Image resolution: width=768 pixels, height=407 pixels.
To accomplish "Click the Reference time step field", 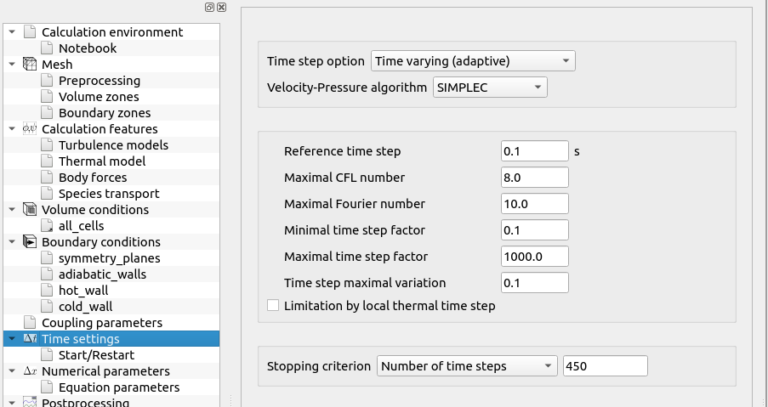I will (534, 152).
